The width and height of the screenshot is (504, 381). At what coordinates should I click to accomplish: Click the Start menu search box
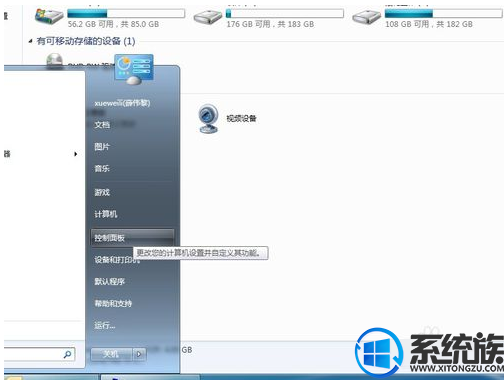click(38, 354)
